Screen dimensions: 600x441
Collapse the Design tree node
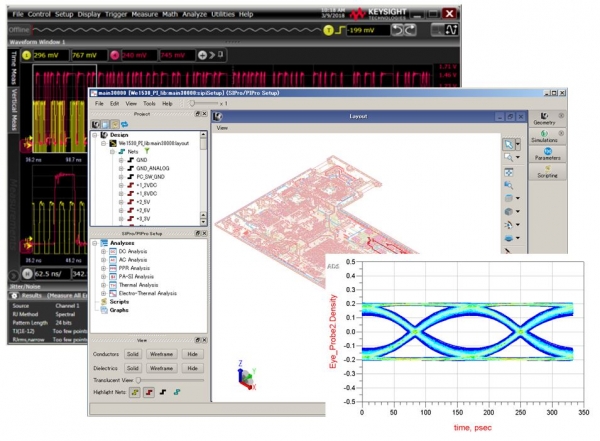tap(93, 134)
